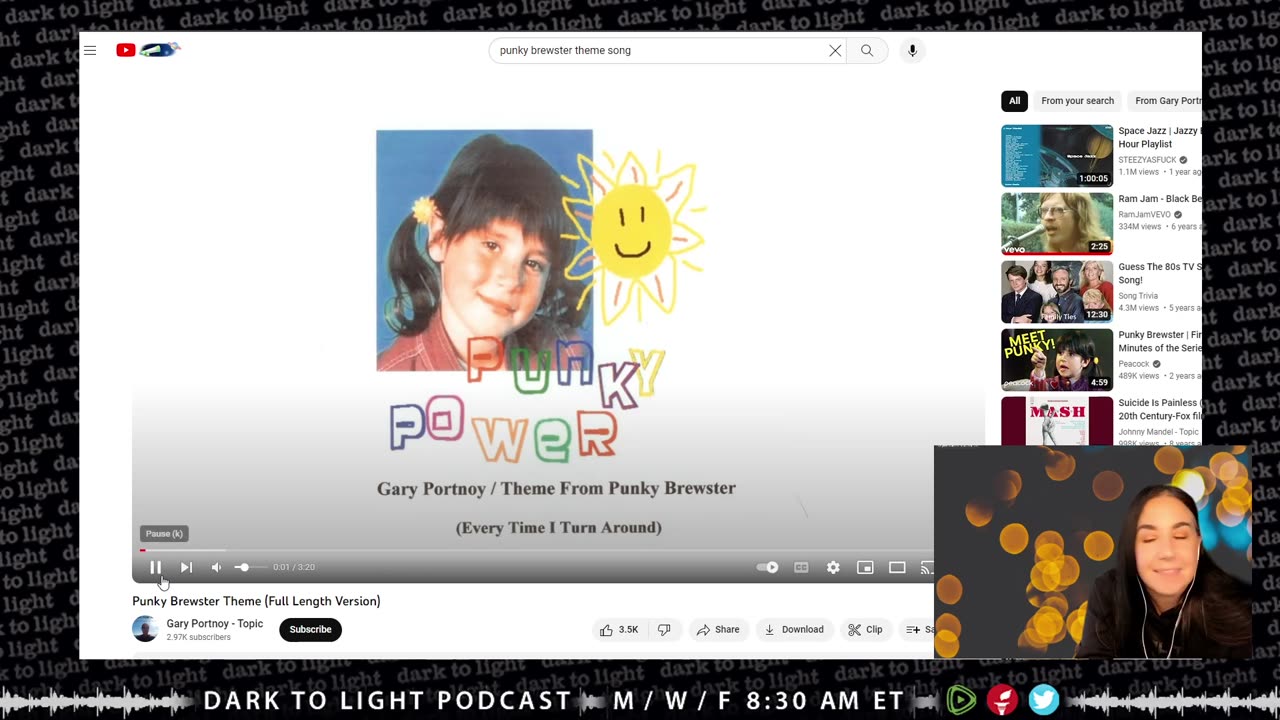Viewport: 1280px width, 720px height.
Task: Like the video with thumbs up
Action: coord(621,629)
